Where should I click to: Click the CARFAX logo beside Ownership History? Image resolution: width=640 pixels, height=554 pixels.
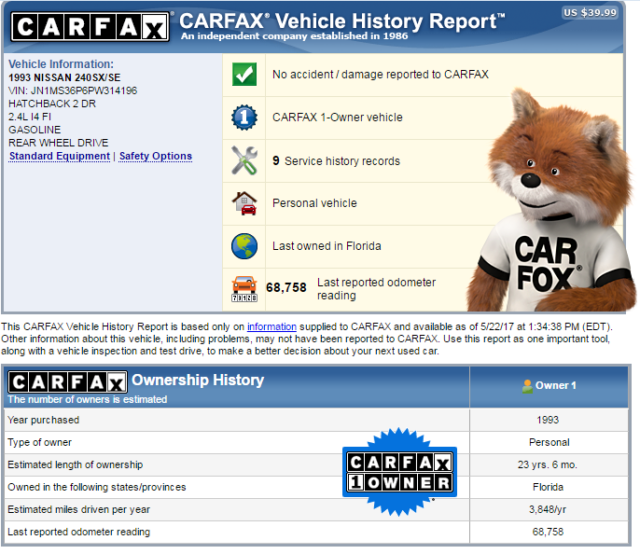pos(67,382)
